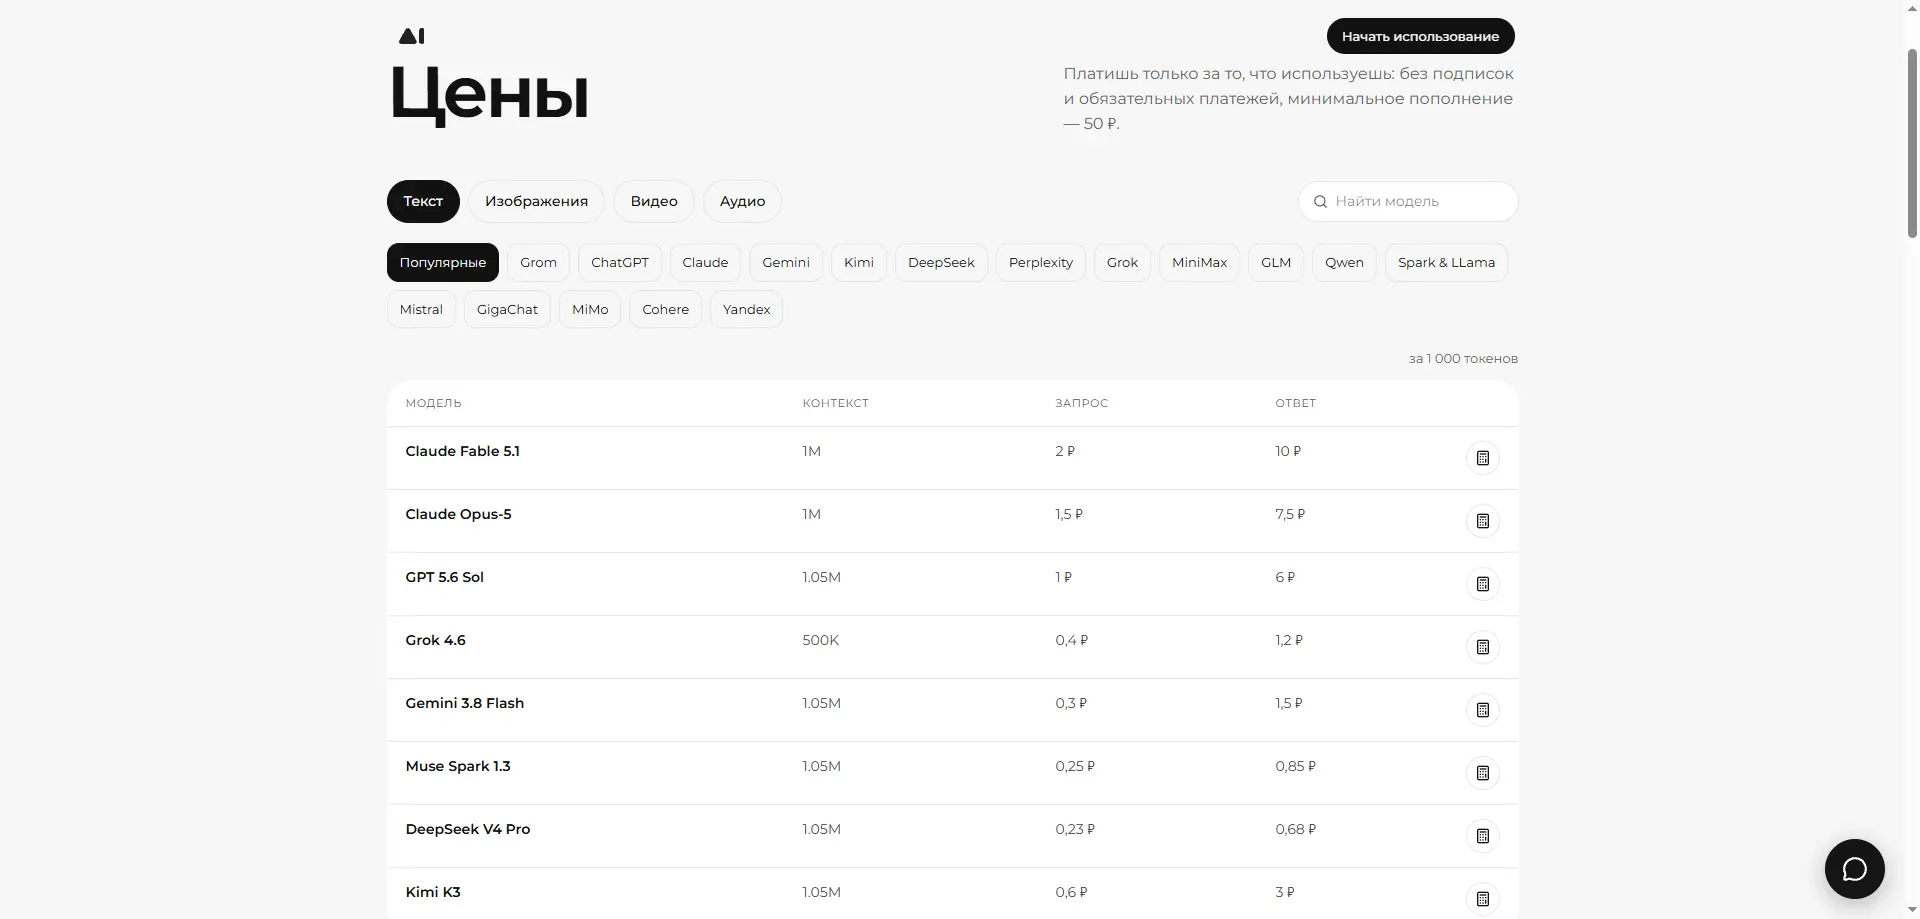
Task: Filter models by Cohere
Action: click(x=665, y=309)
